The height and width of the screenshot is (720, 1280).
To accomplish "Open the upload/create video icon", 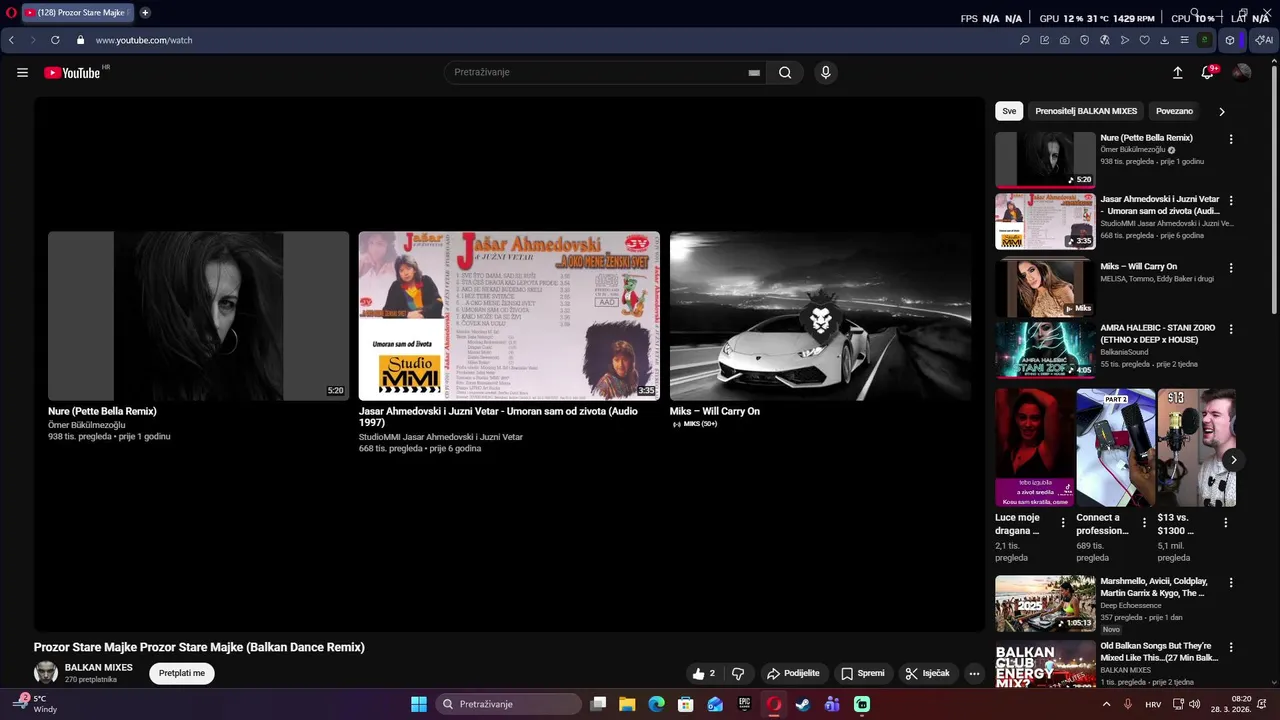I will tap(1177, 72).
